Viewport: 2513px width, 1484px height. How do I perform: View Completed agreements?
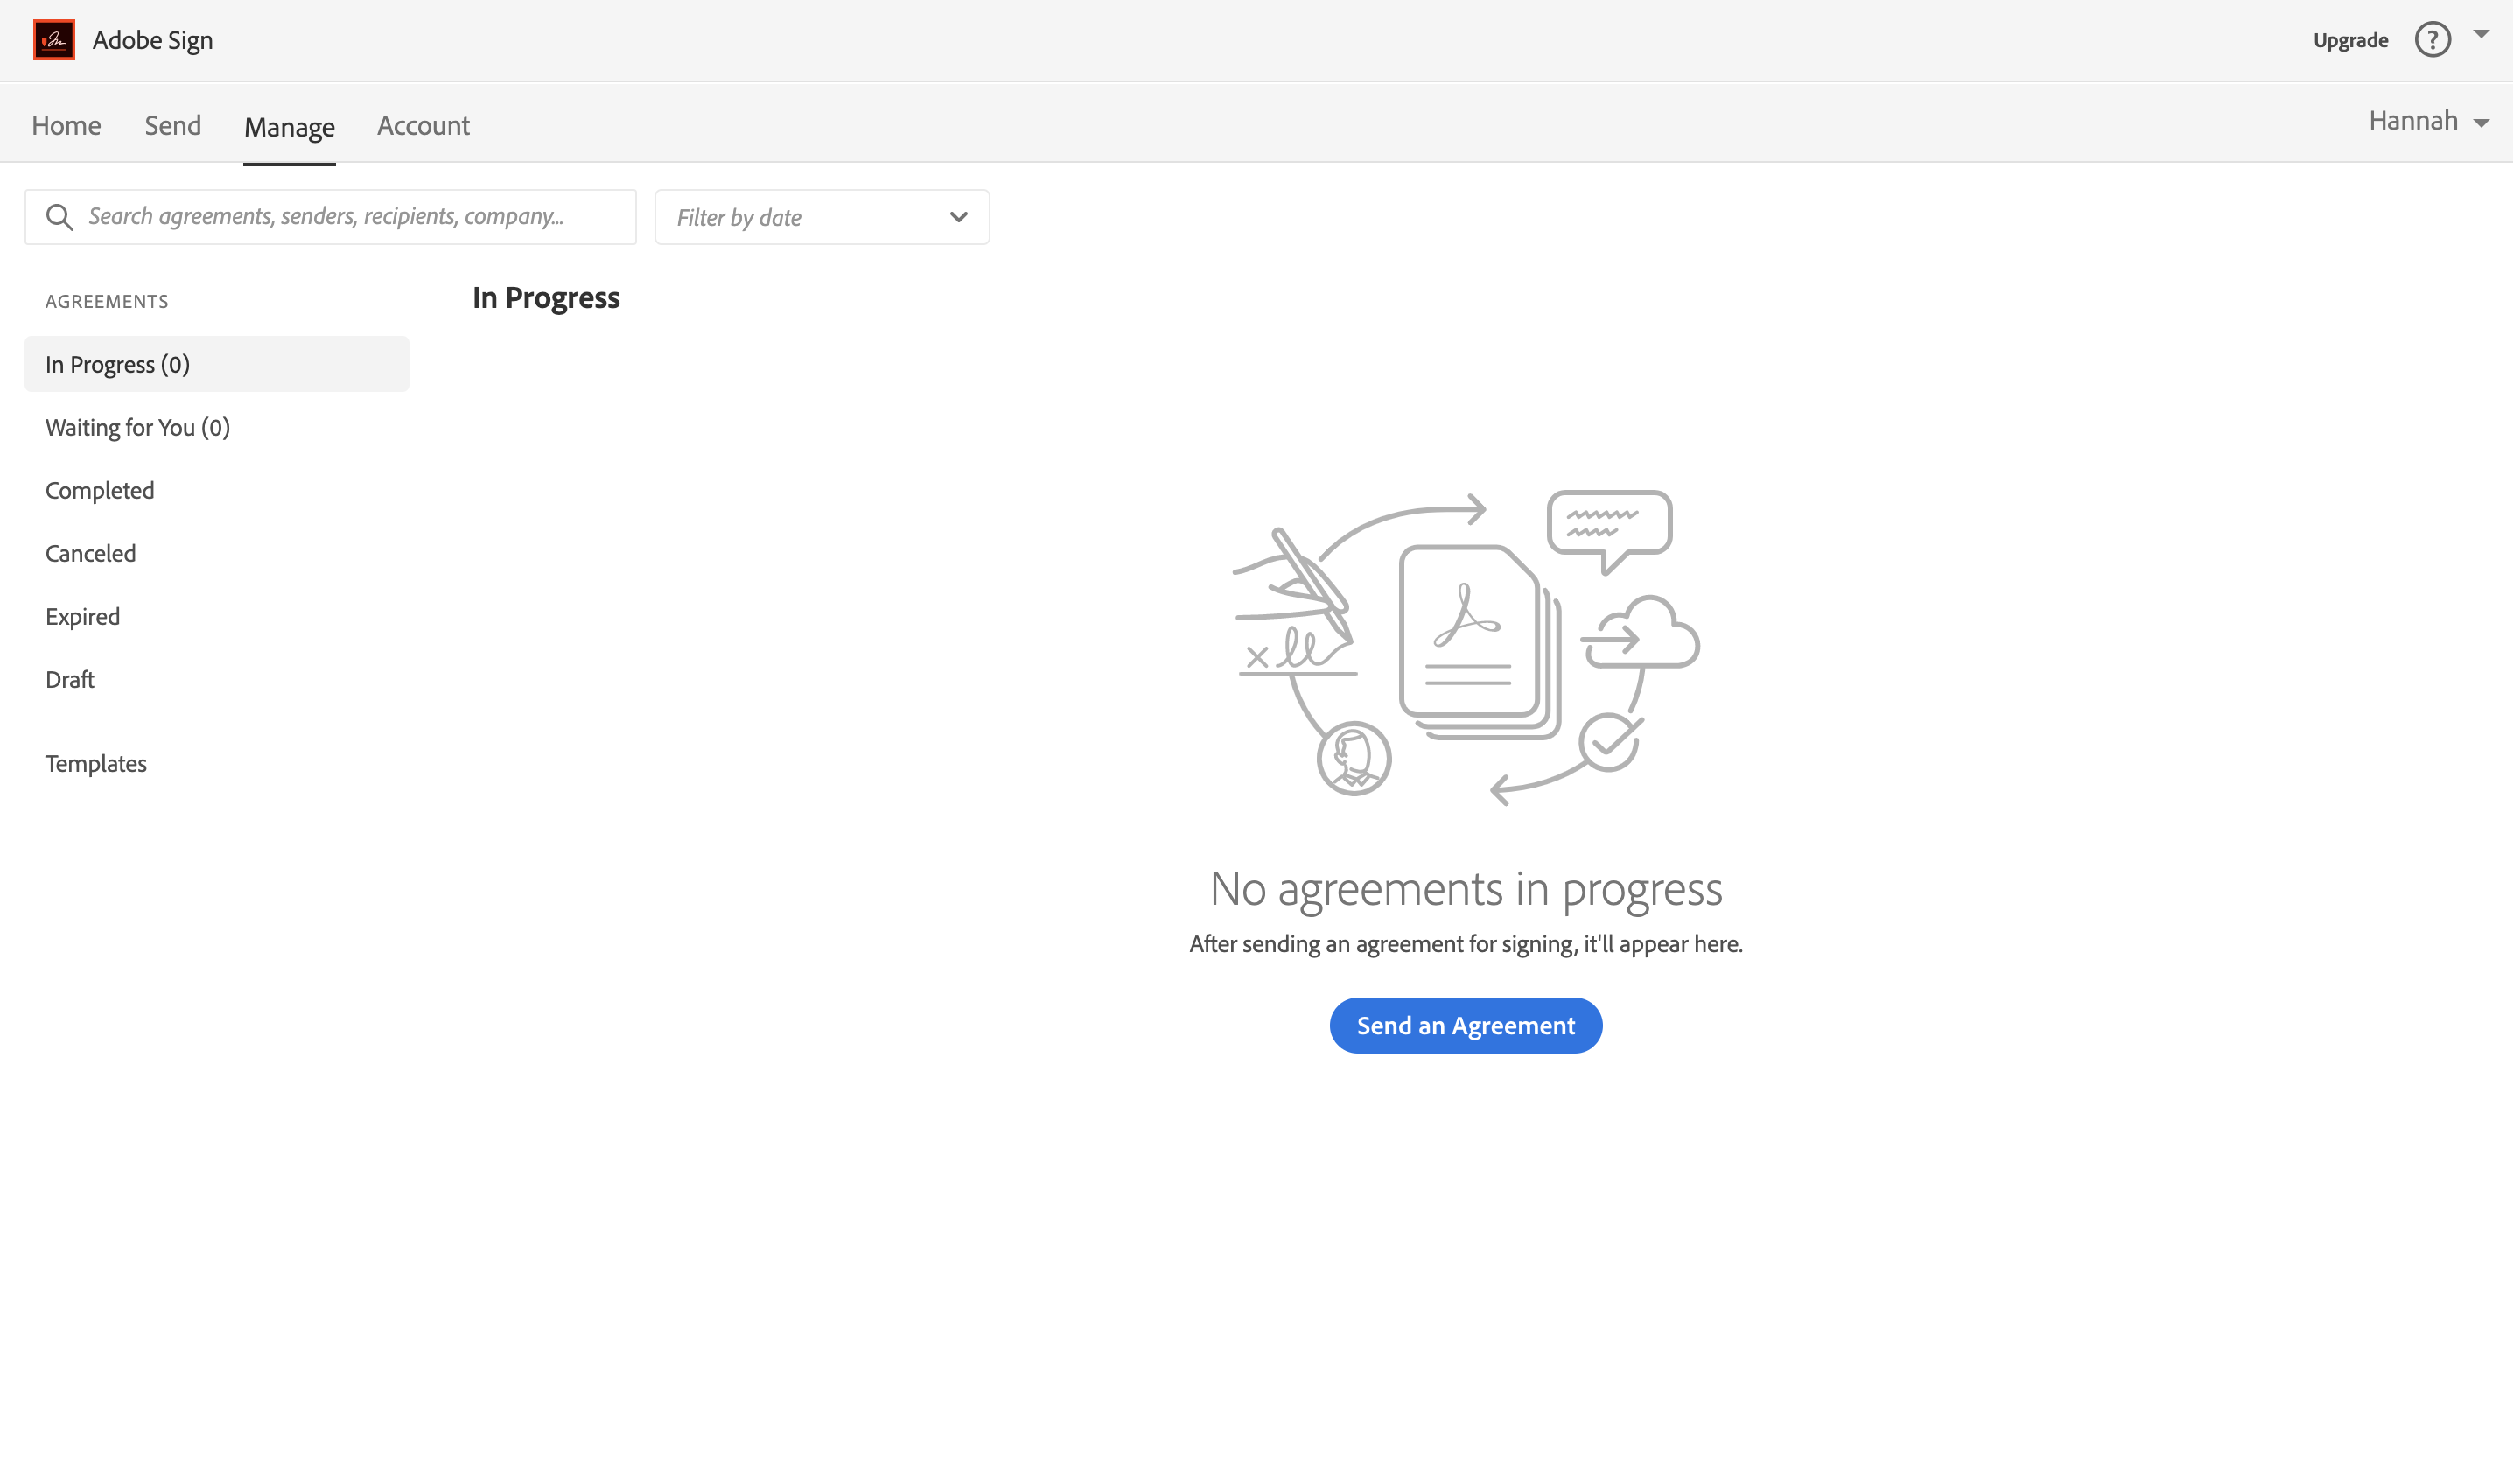click(x=100, y=490)
